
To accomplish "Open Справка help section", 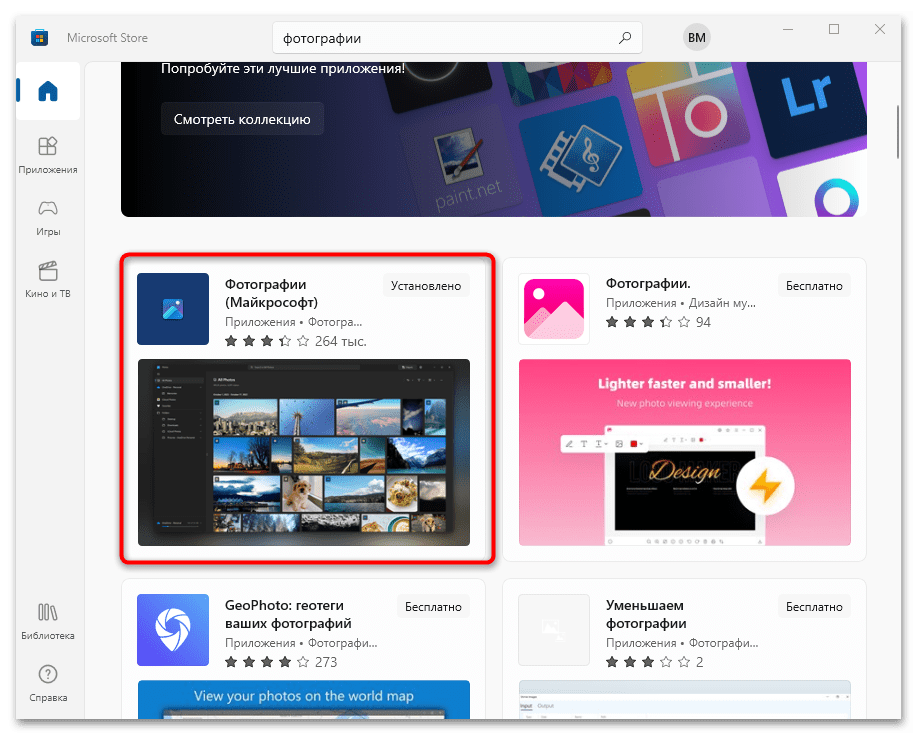I will pyautogui.click(x=48, y=684).
